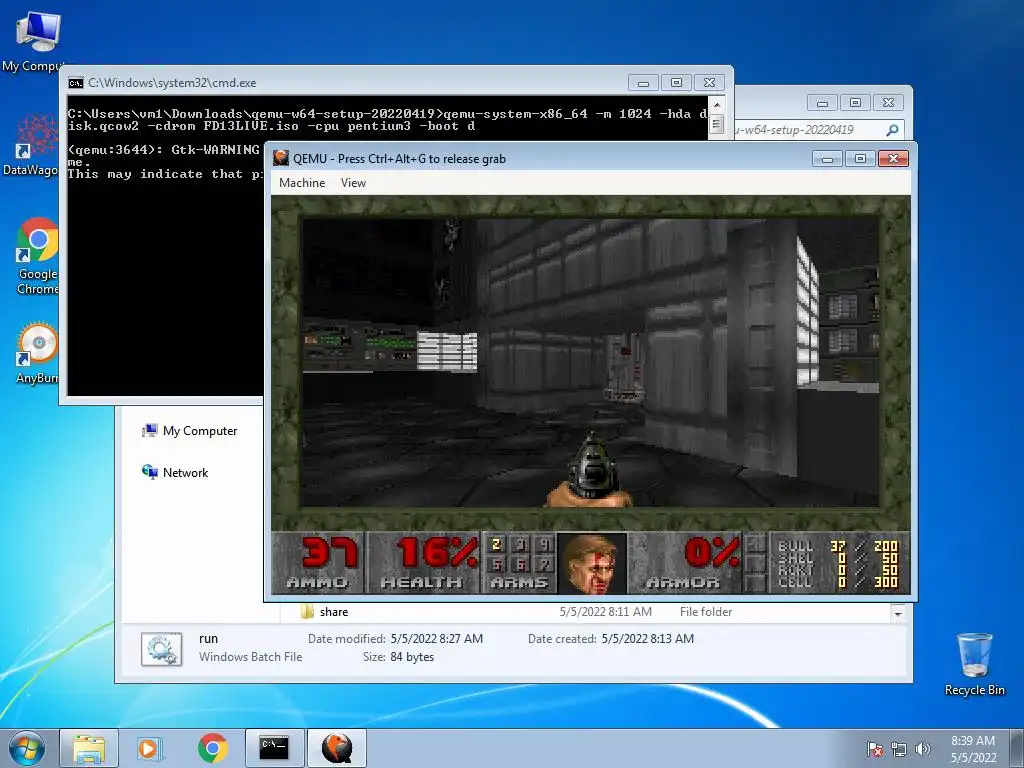Viewport: 1024px width, 768px height.
Task: Open Windows Media Player from the taskbar
Action: 150,748
